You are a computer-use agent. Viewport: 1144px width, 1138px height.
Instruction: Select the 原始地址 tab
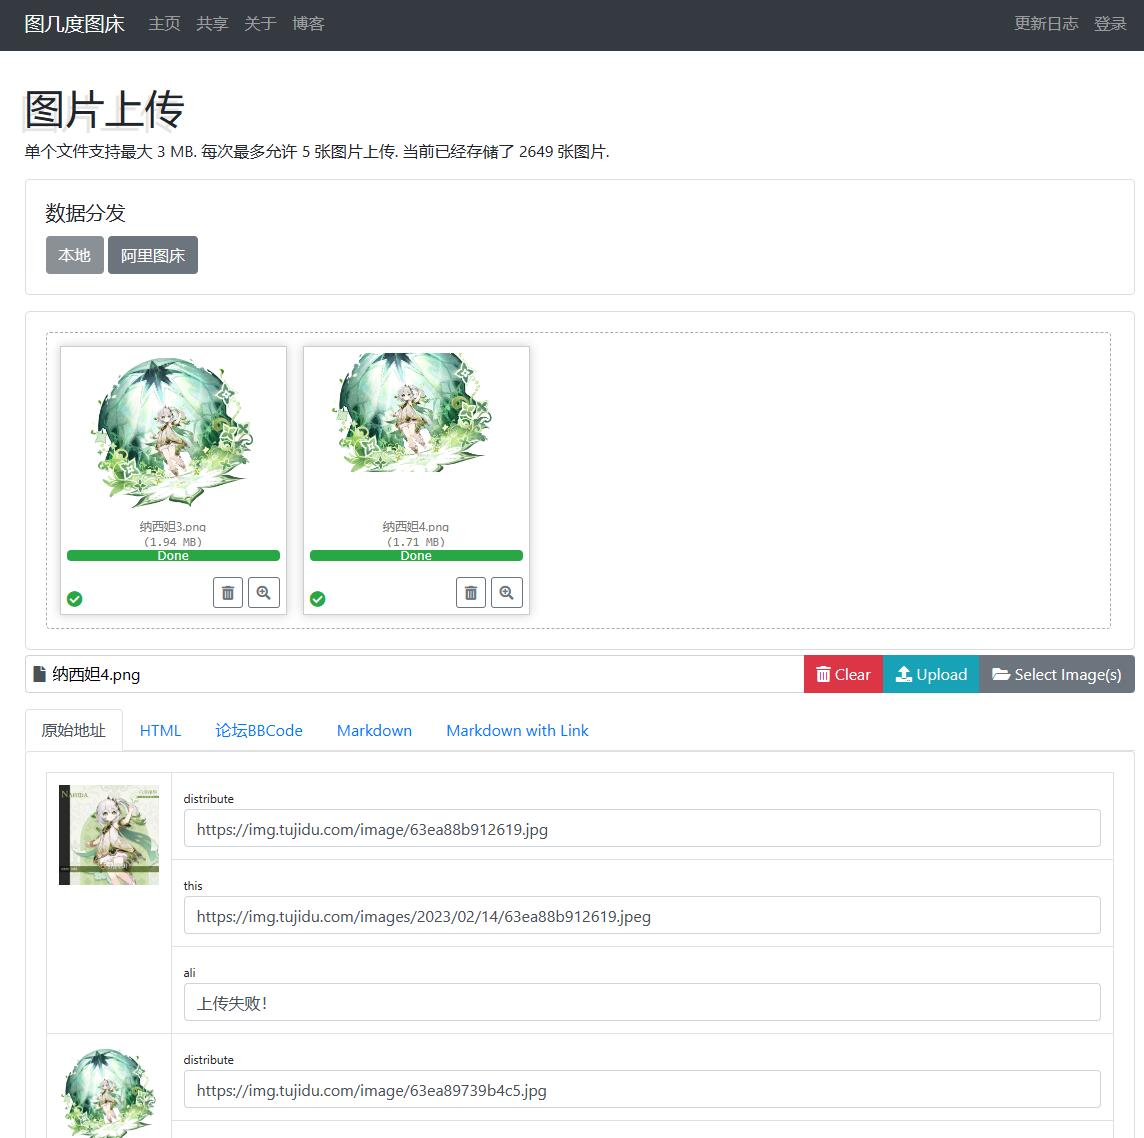pyautogui.click(x=74, y=730)
